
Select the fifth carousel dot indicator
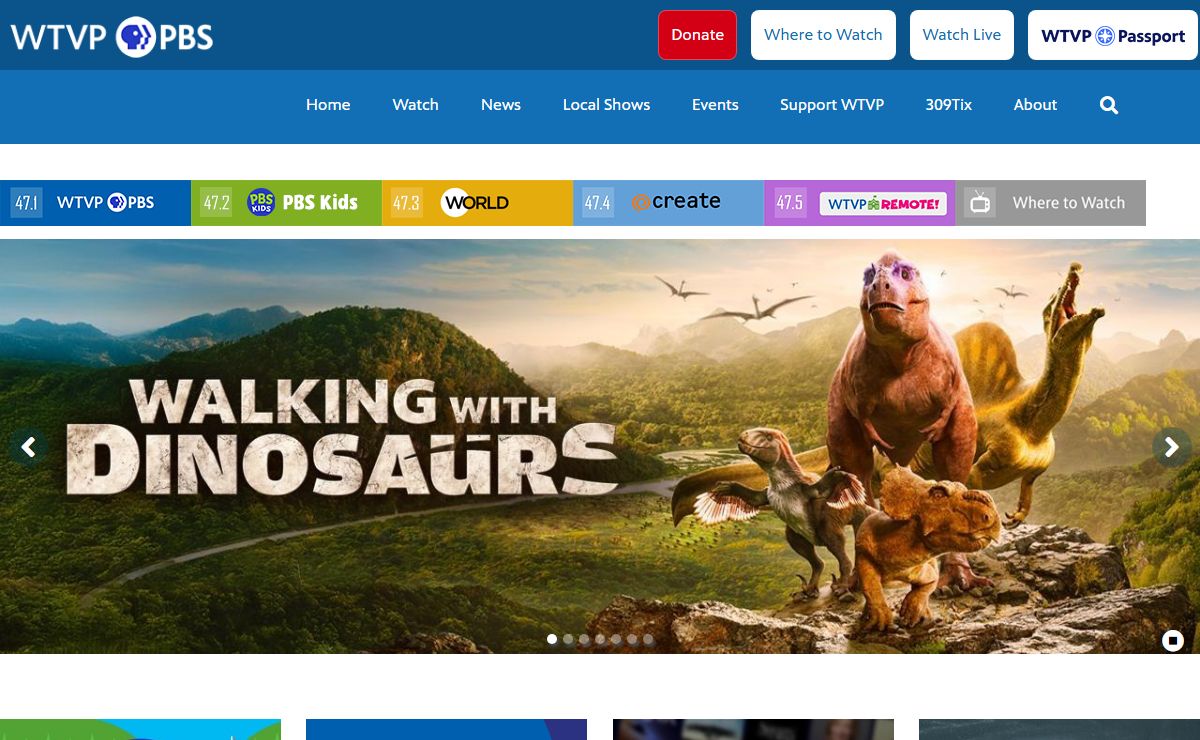[616, 639]
